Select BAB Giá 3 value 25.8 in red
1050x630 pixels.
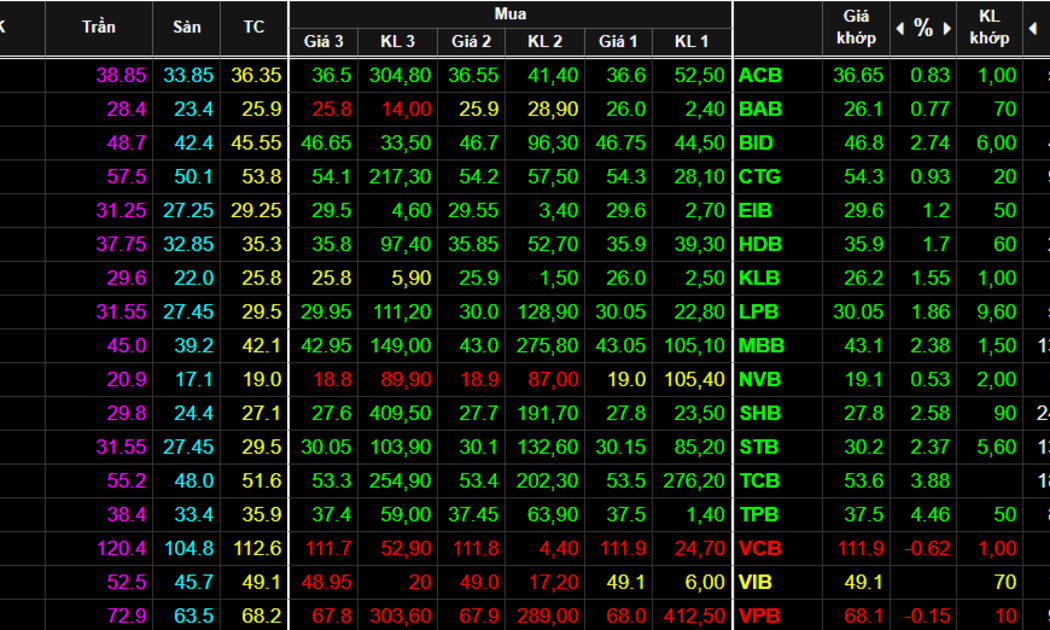pyautogui.click(x=331, y=109)
